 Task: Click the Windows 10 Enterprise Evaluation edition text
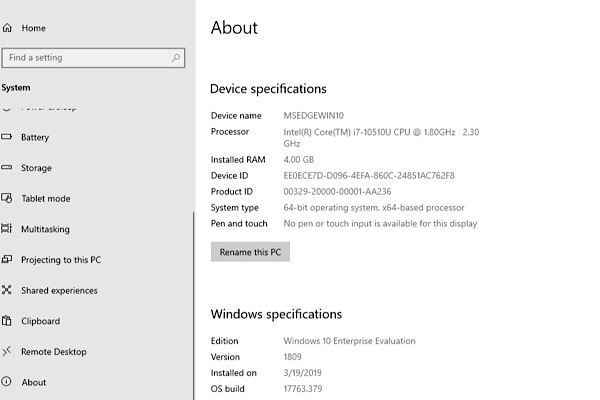coord(349,341)
